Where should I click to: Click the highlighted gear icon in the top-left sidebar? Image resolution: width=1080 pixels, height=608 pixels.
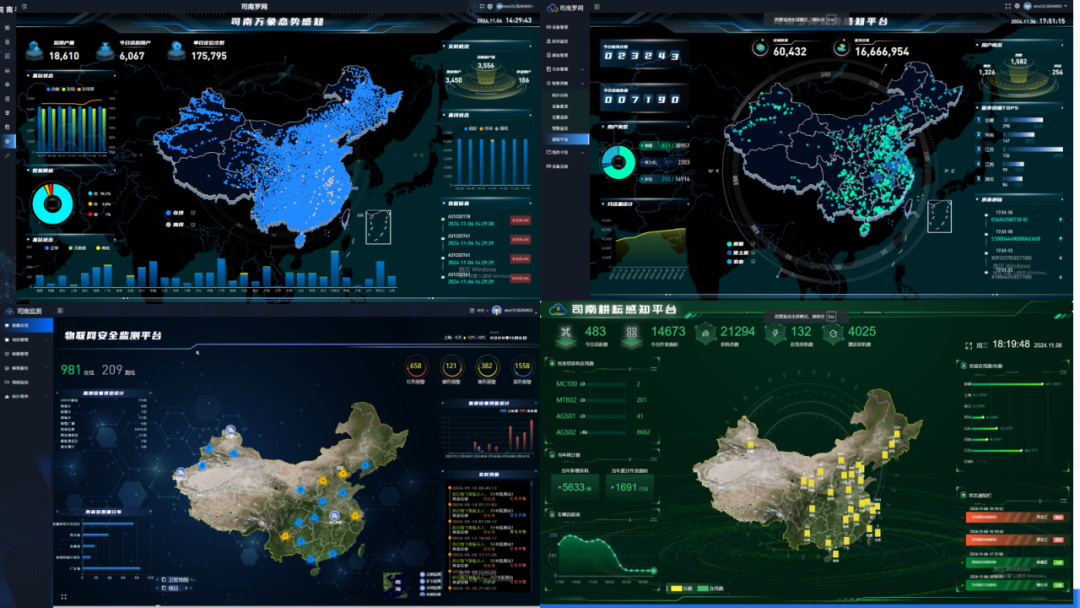click(7, 141)
